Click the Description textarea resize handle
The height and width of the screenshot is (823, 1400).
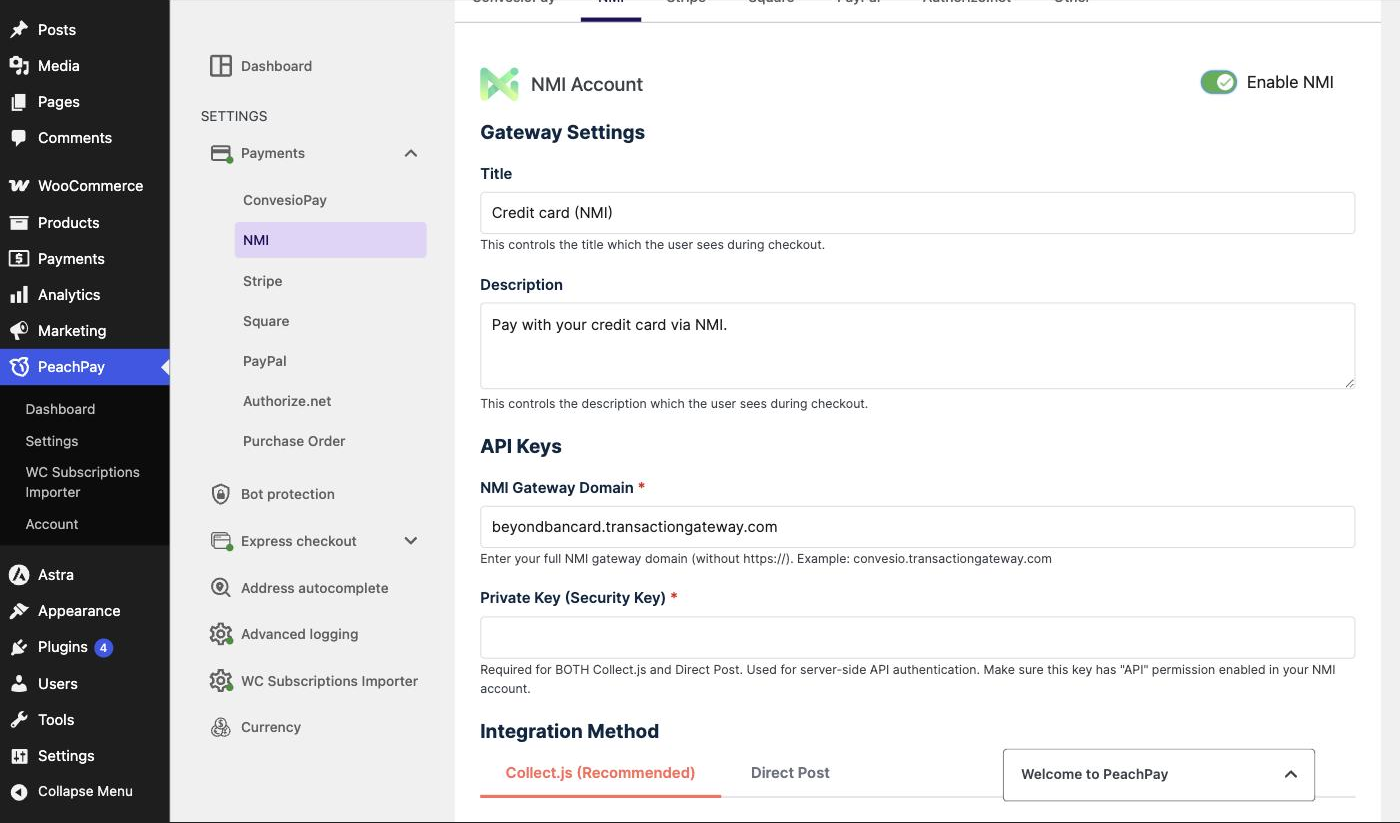click(x=1349, y=382)
